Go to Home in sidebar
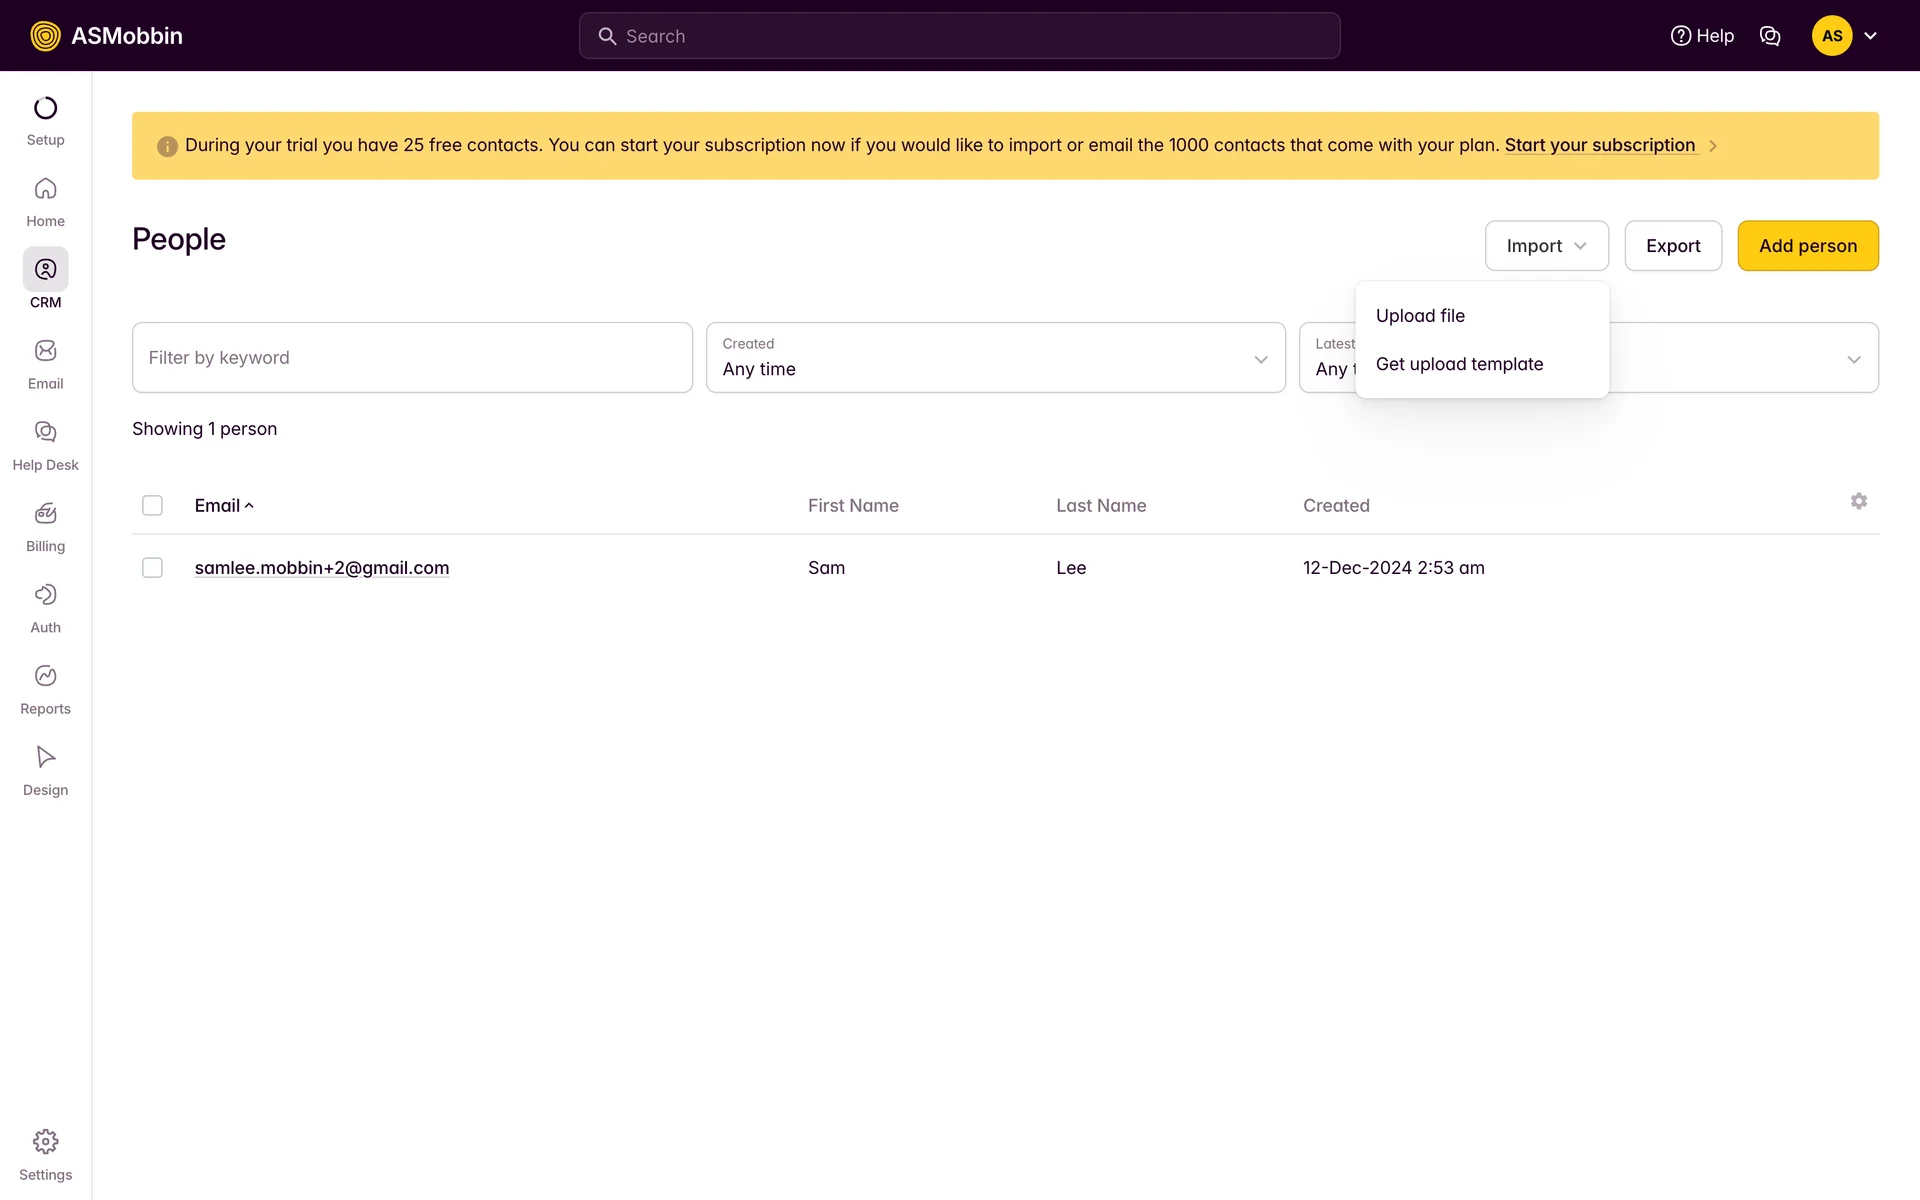This screenshot has height=1200, width=1920. pos(45,202)
